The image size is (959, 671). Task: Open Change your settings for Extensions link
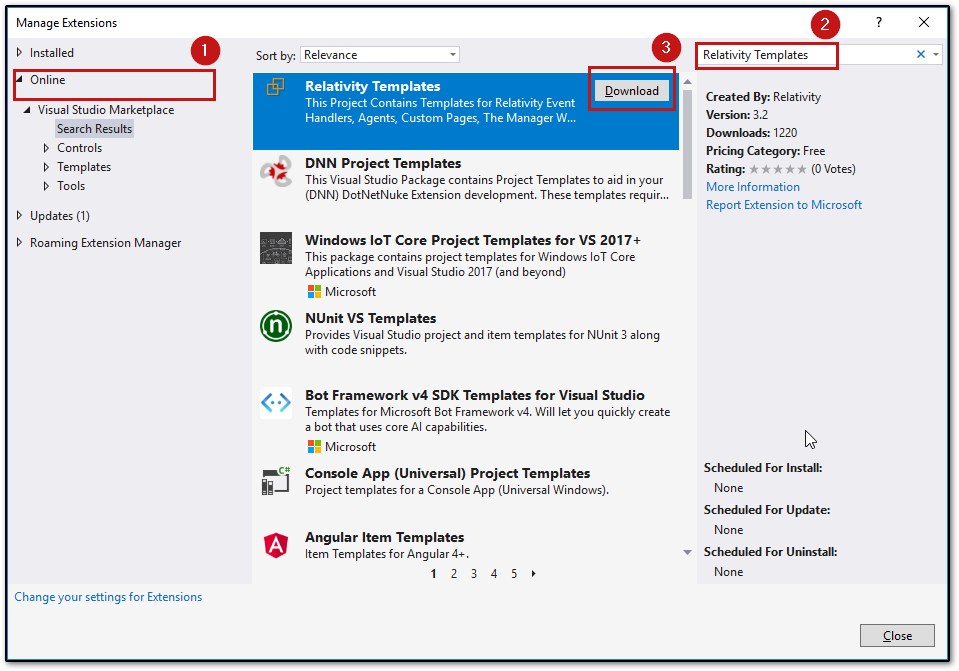108,597
